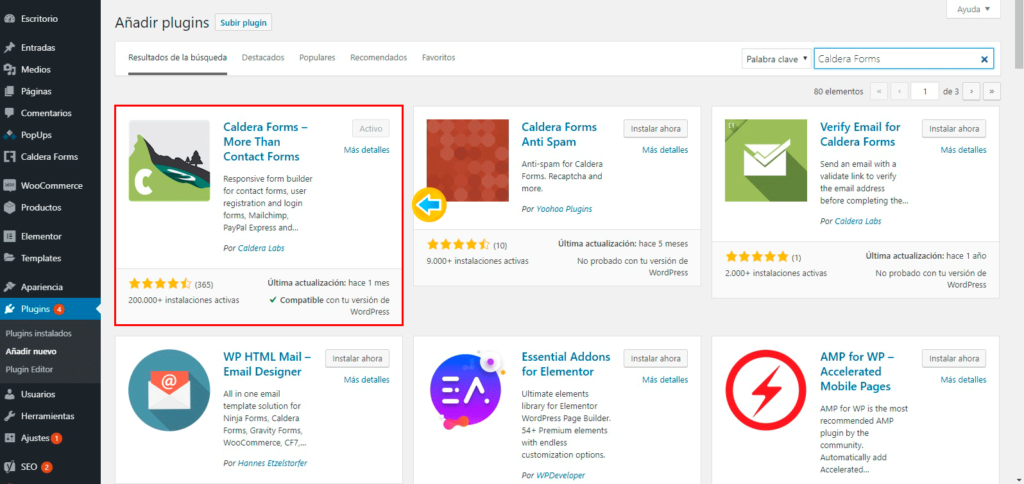The width and height of the screenshot is (1024, 484).
Task: Install the Caldera Forms Anti Spam plugin
Action: tap(656, 129)
